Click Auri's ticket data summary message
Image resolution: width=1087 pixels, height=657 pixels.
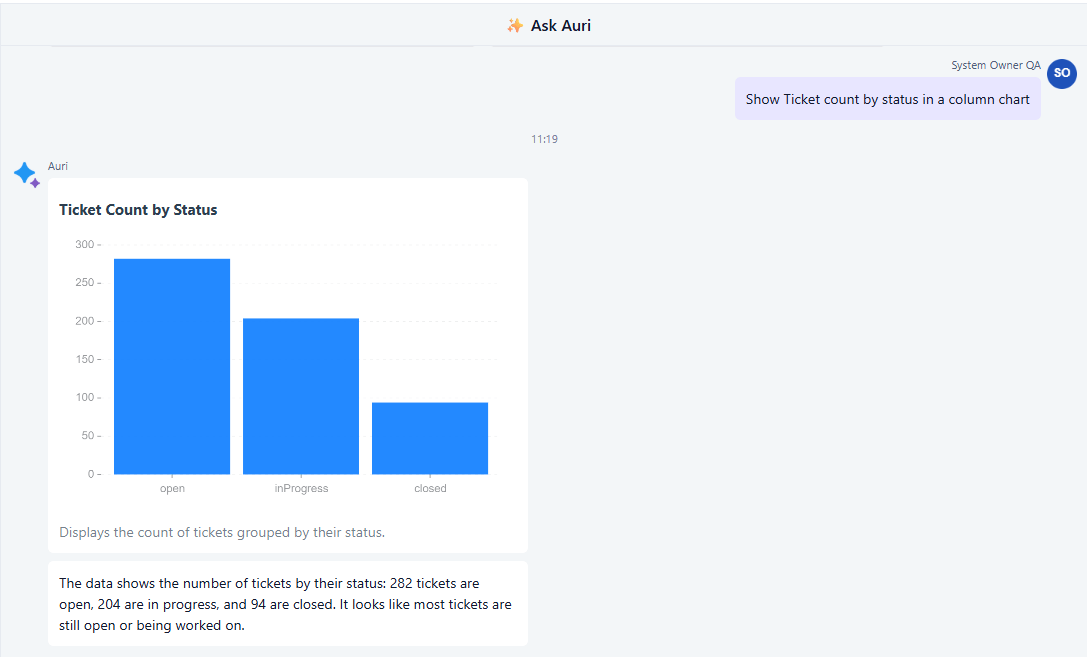[287, 604]
